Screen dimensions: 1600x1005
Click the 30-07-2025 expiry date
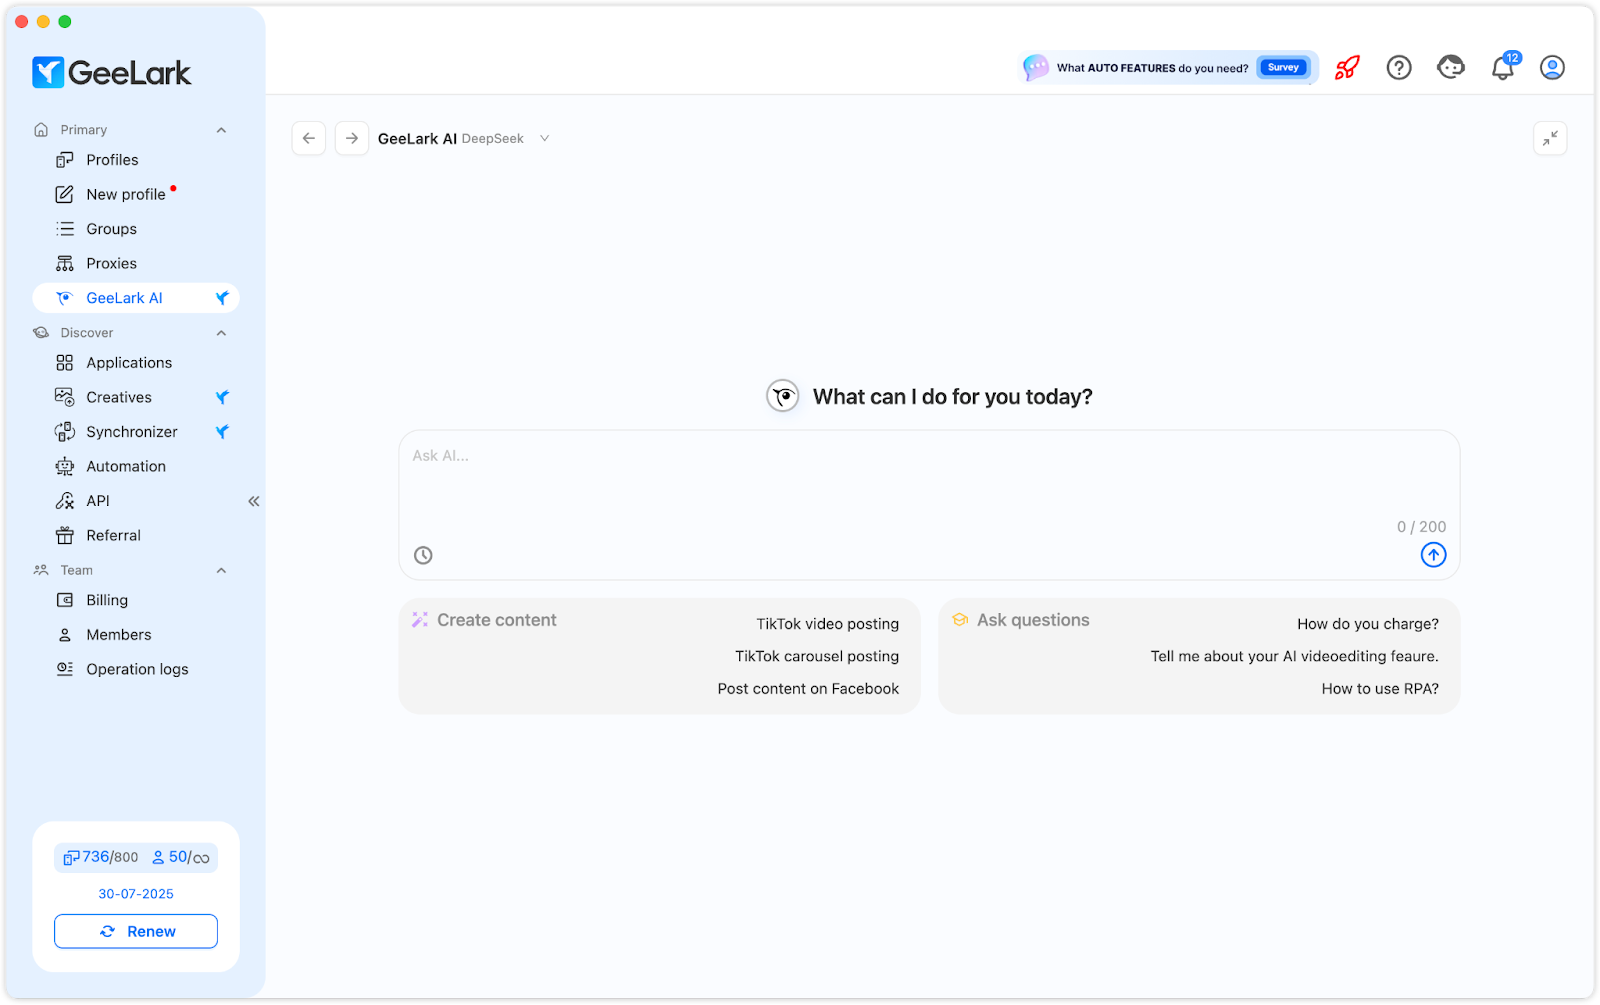[136, 894]
